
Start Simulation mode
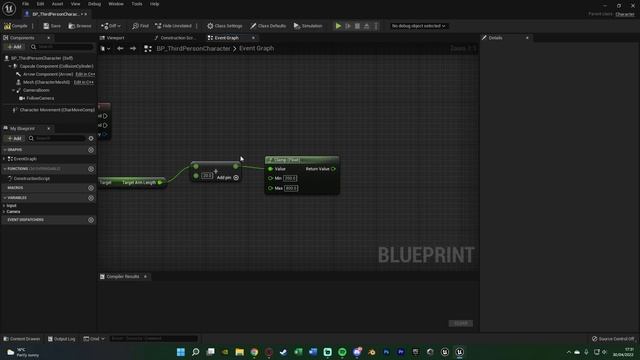click(x=308, y=26)
